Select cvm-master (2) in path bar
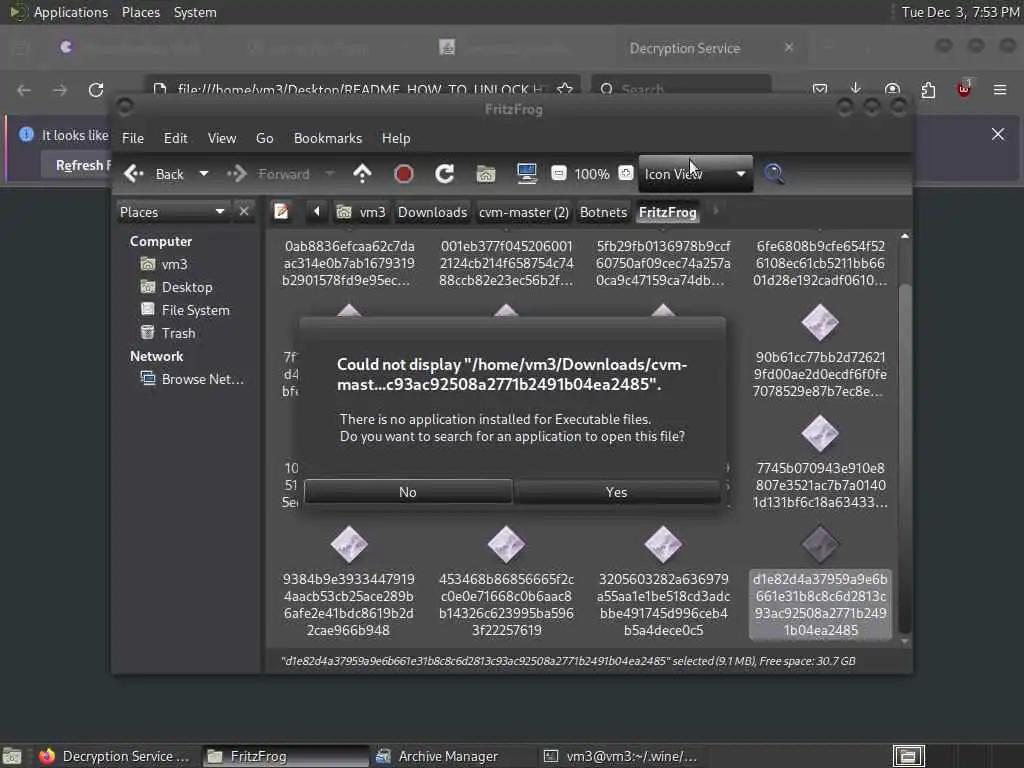Image resolution: width=1024 pixels, height=768 pixels. pos(523,212)
